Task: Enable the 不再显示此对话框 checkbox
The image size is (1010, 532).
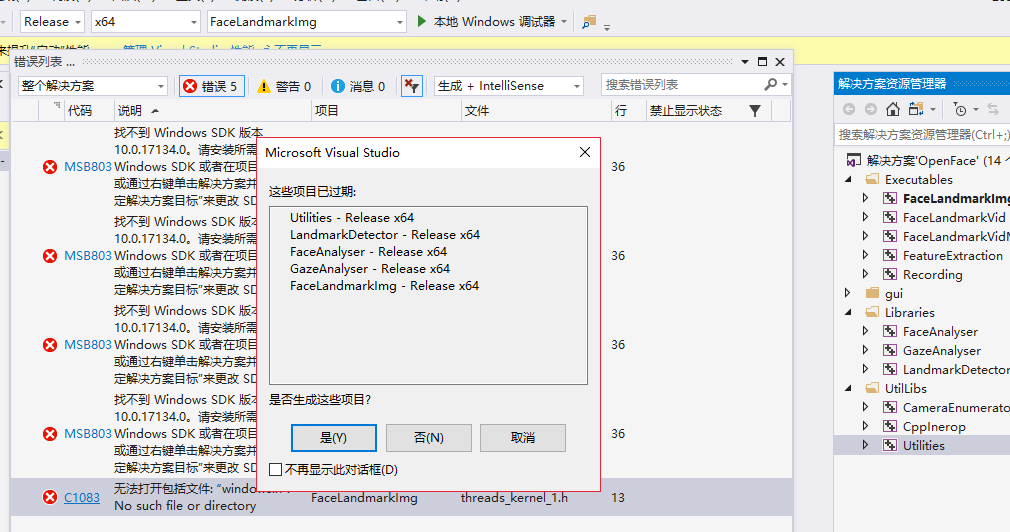Action: click(x=276, y=469)
